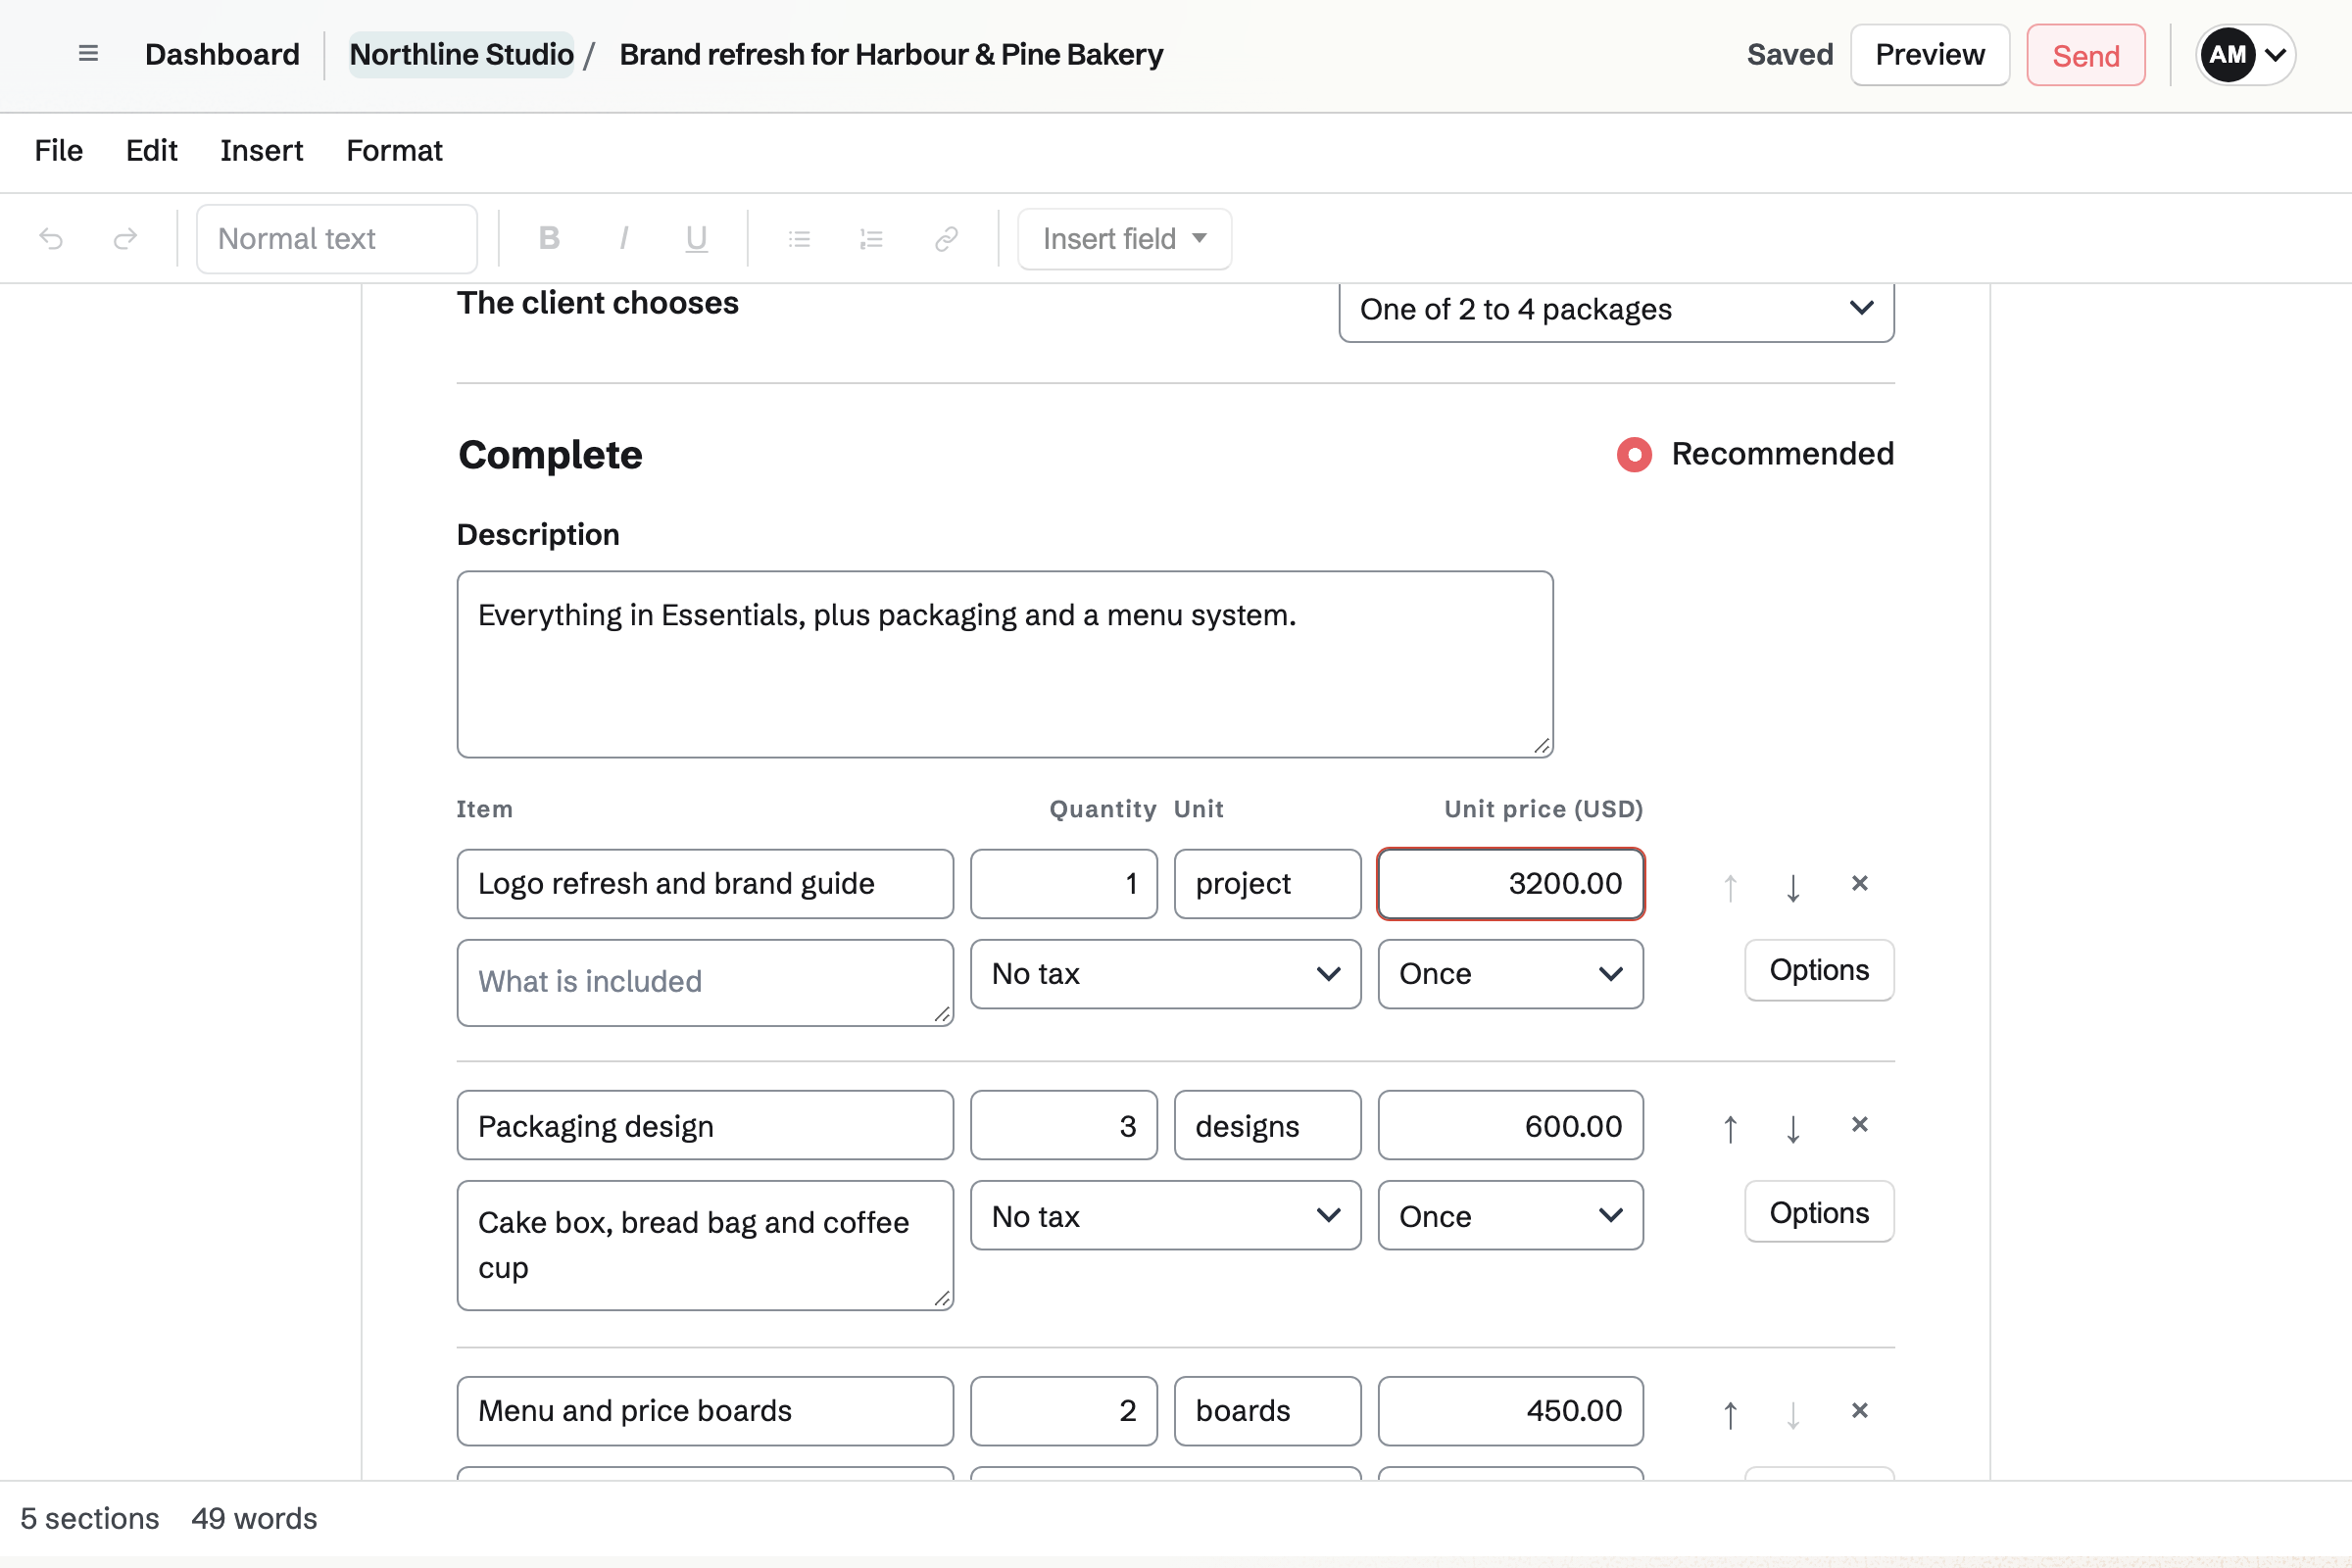The height and width of the screenshot is (1568, 2352).
Task: Click the package Description text area
Action: pyautogui.click(x=1005, y=664)
